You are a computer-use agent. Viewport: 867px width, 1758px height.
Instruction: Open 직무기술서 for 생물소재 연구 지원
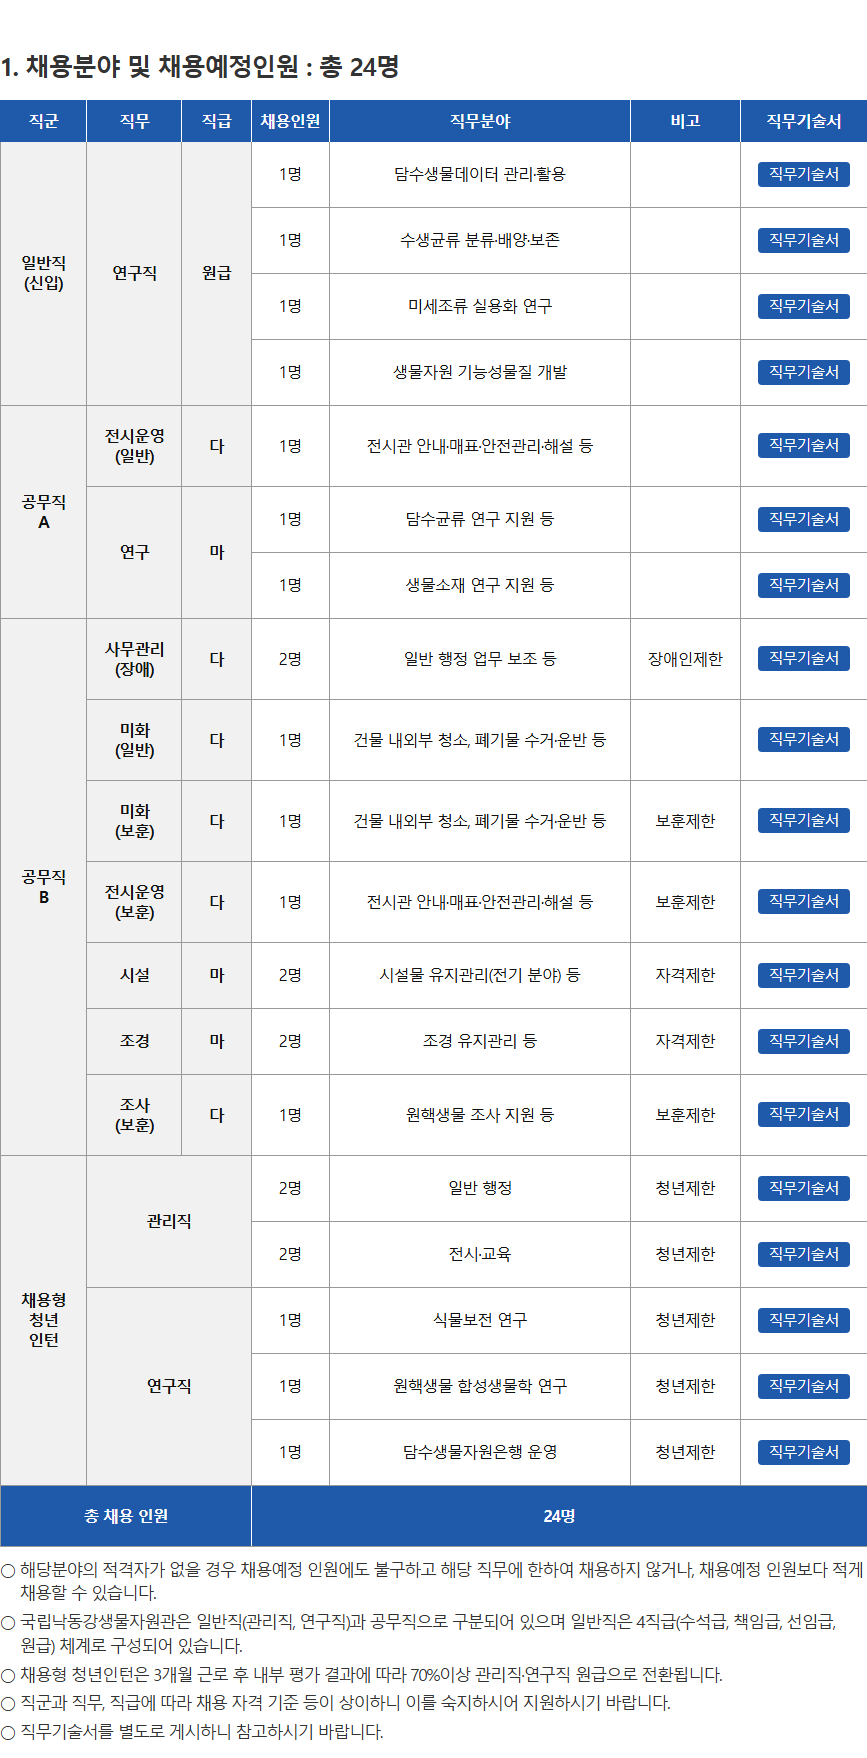point(803,585)
